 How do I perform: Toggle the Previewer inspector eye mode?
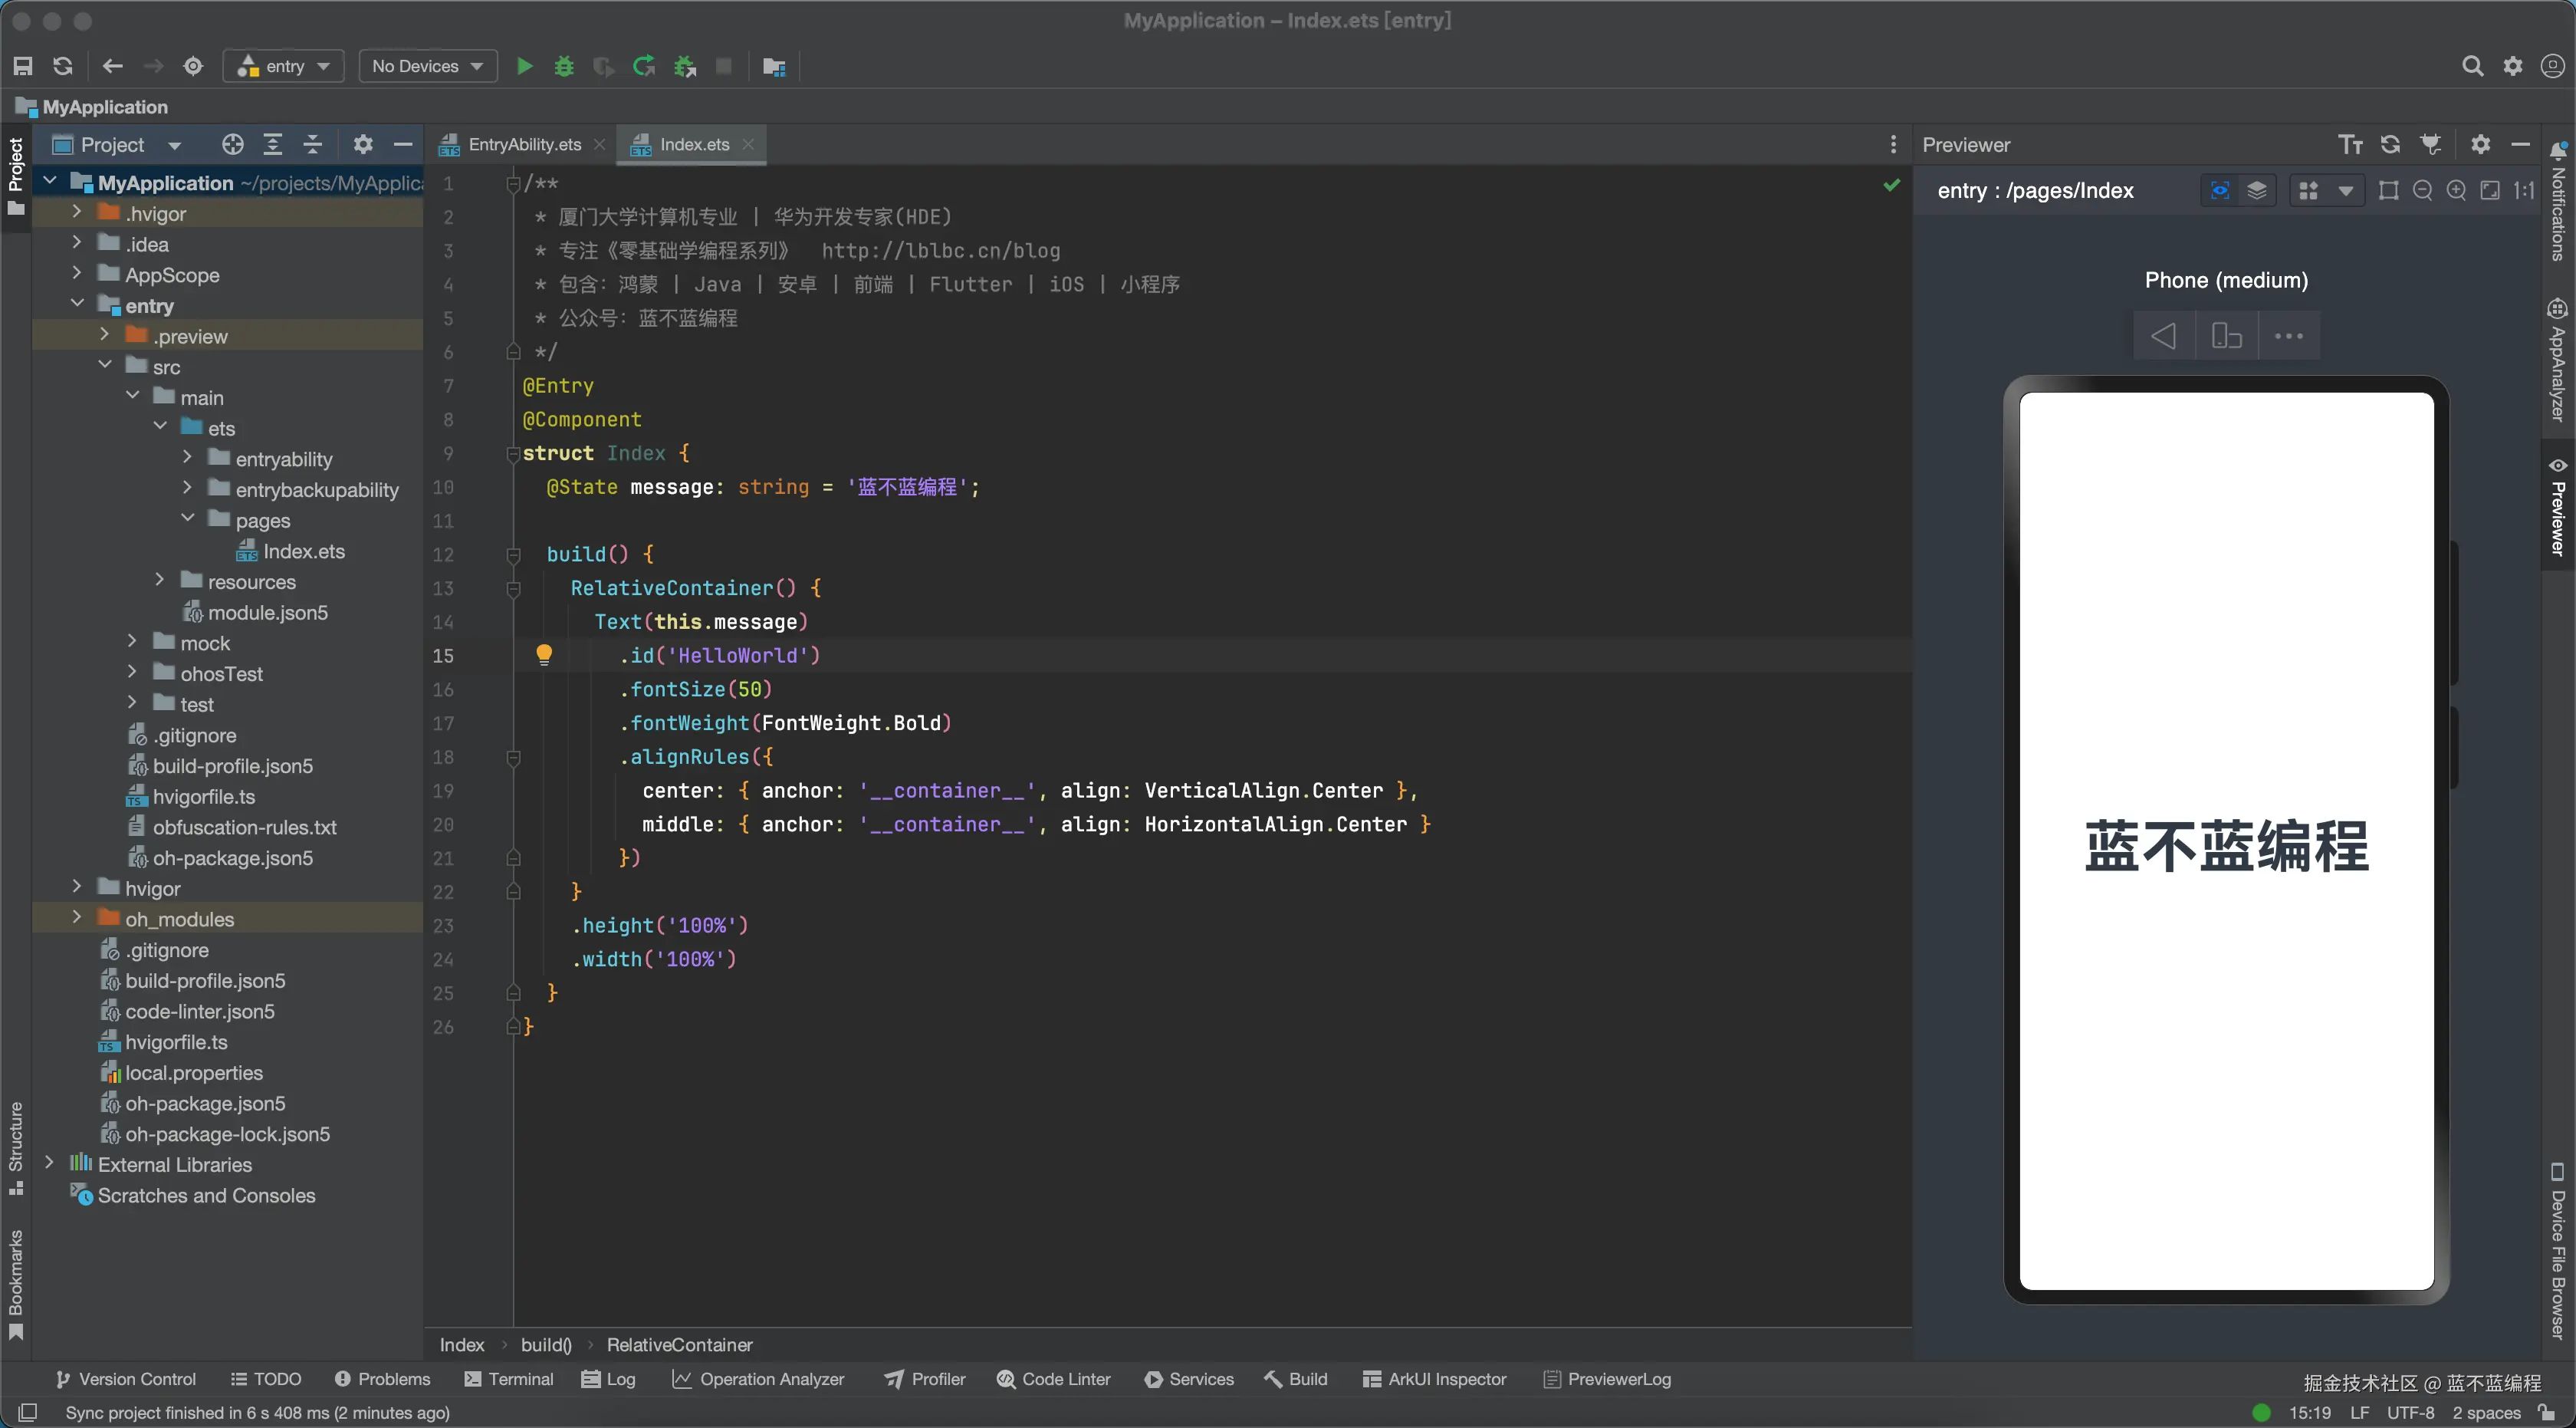pyautogui.click(x=2220, y=190)
